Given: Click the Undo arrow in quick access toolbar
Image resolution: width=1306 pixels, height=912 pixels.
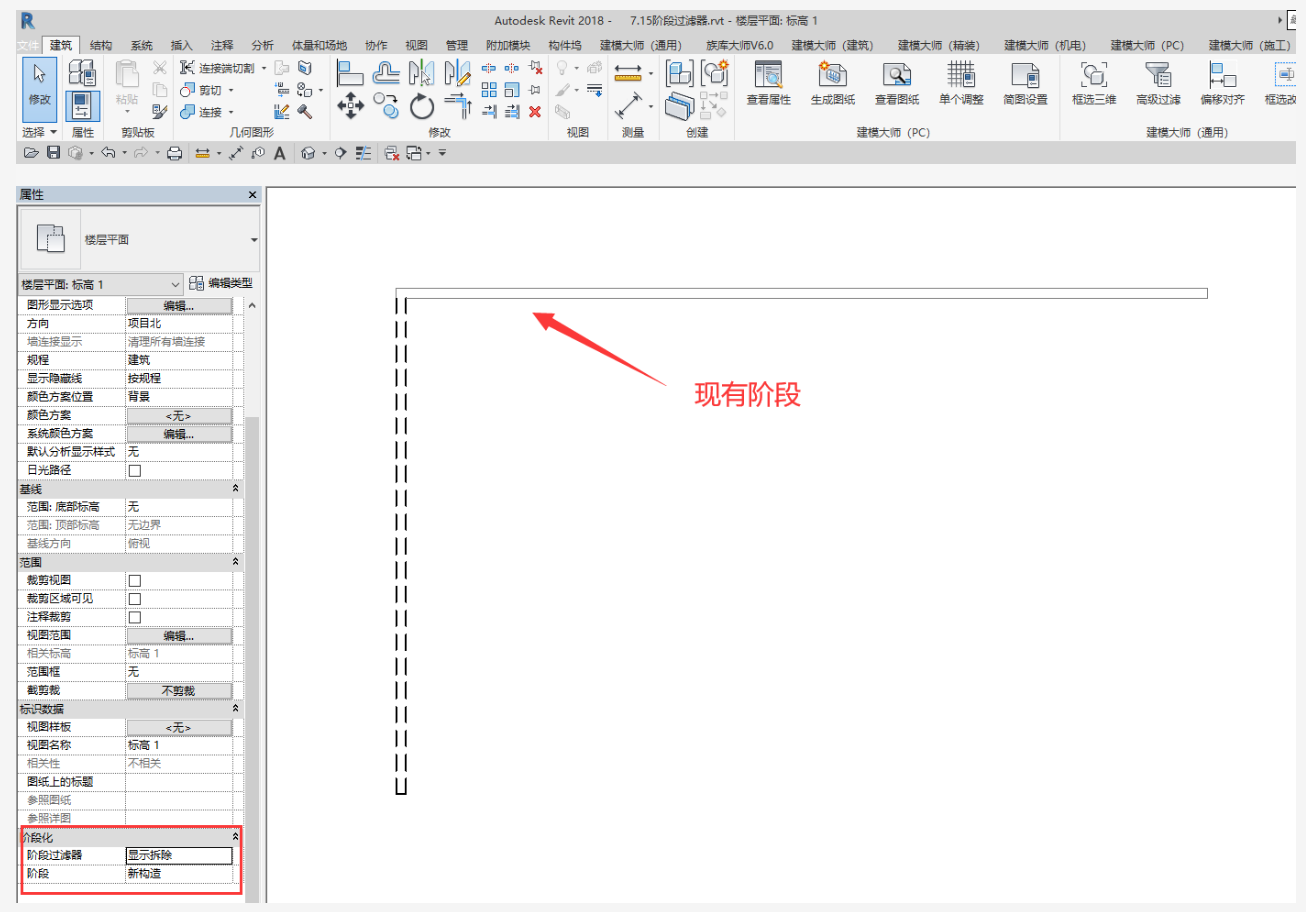Looking at the screenshot, I should (x=108, y=153).
